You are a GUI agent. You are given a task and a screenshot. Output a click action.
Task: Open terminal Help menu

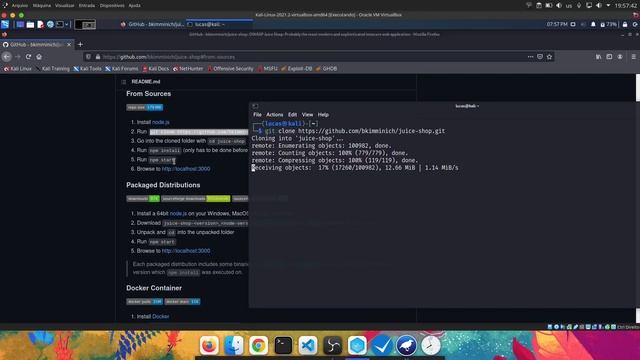tap(323, 115)
